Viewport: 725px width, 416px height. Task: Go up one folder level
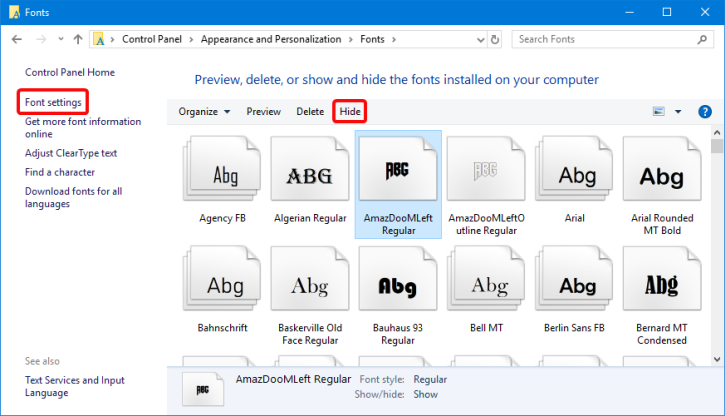coord(78,39)
